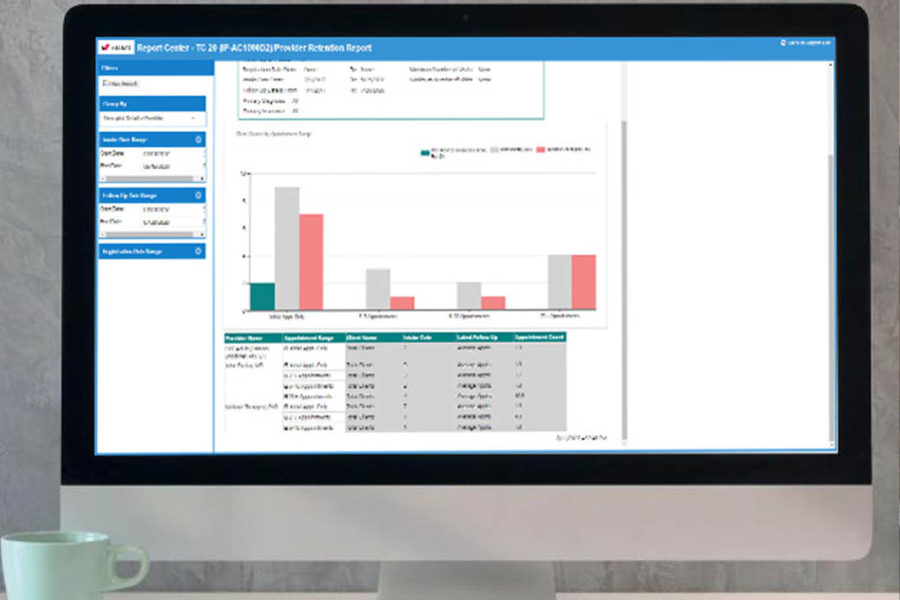Viewport: 900px width, 600px height.
Task: Click the Intake Date Range horizontal scrollbar
Action: click(x=152, y=176)
